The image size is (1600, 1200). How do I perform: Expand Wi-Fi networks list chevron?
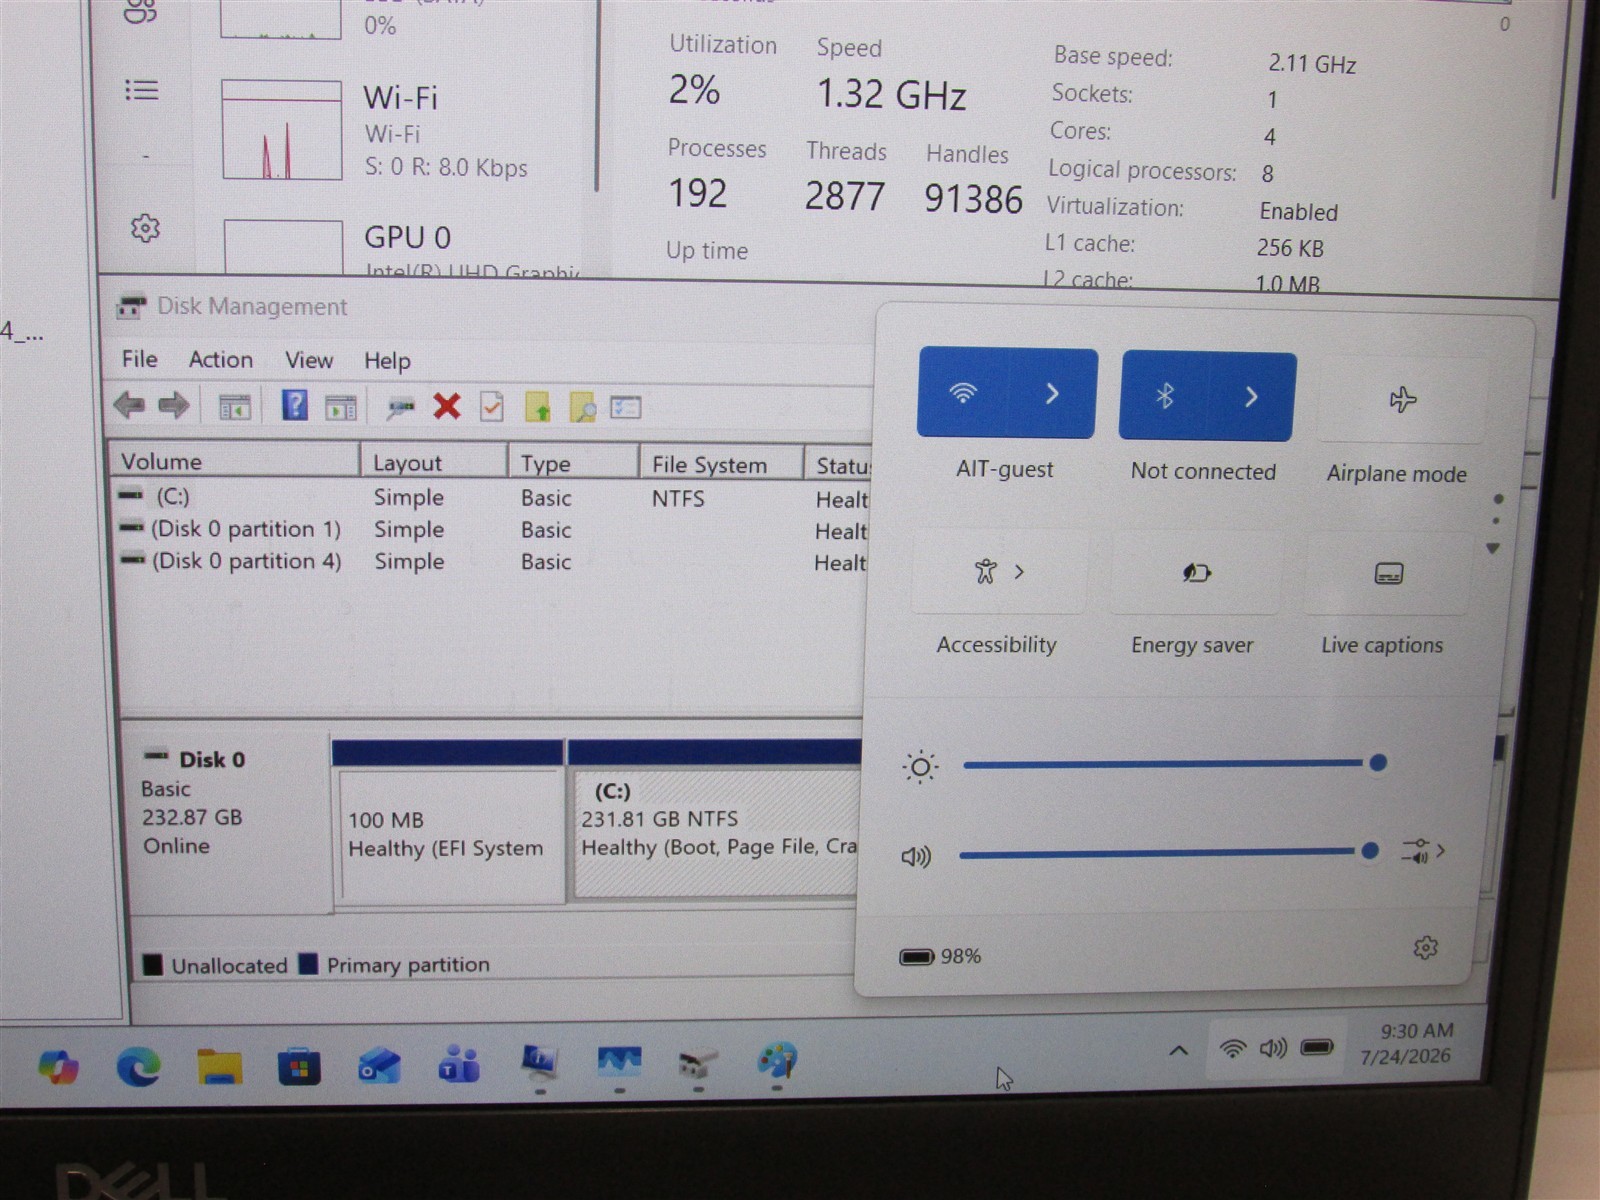tap(1052, 393)
